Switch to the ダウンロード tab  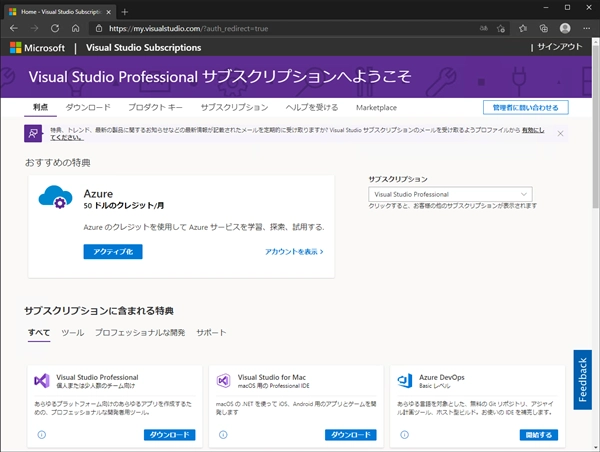tap(88, 107)
